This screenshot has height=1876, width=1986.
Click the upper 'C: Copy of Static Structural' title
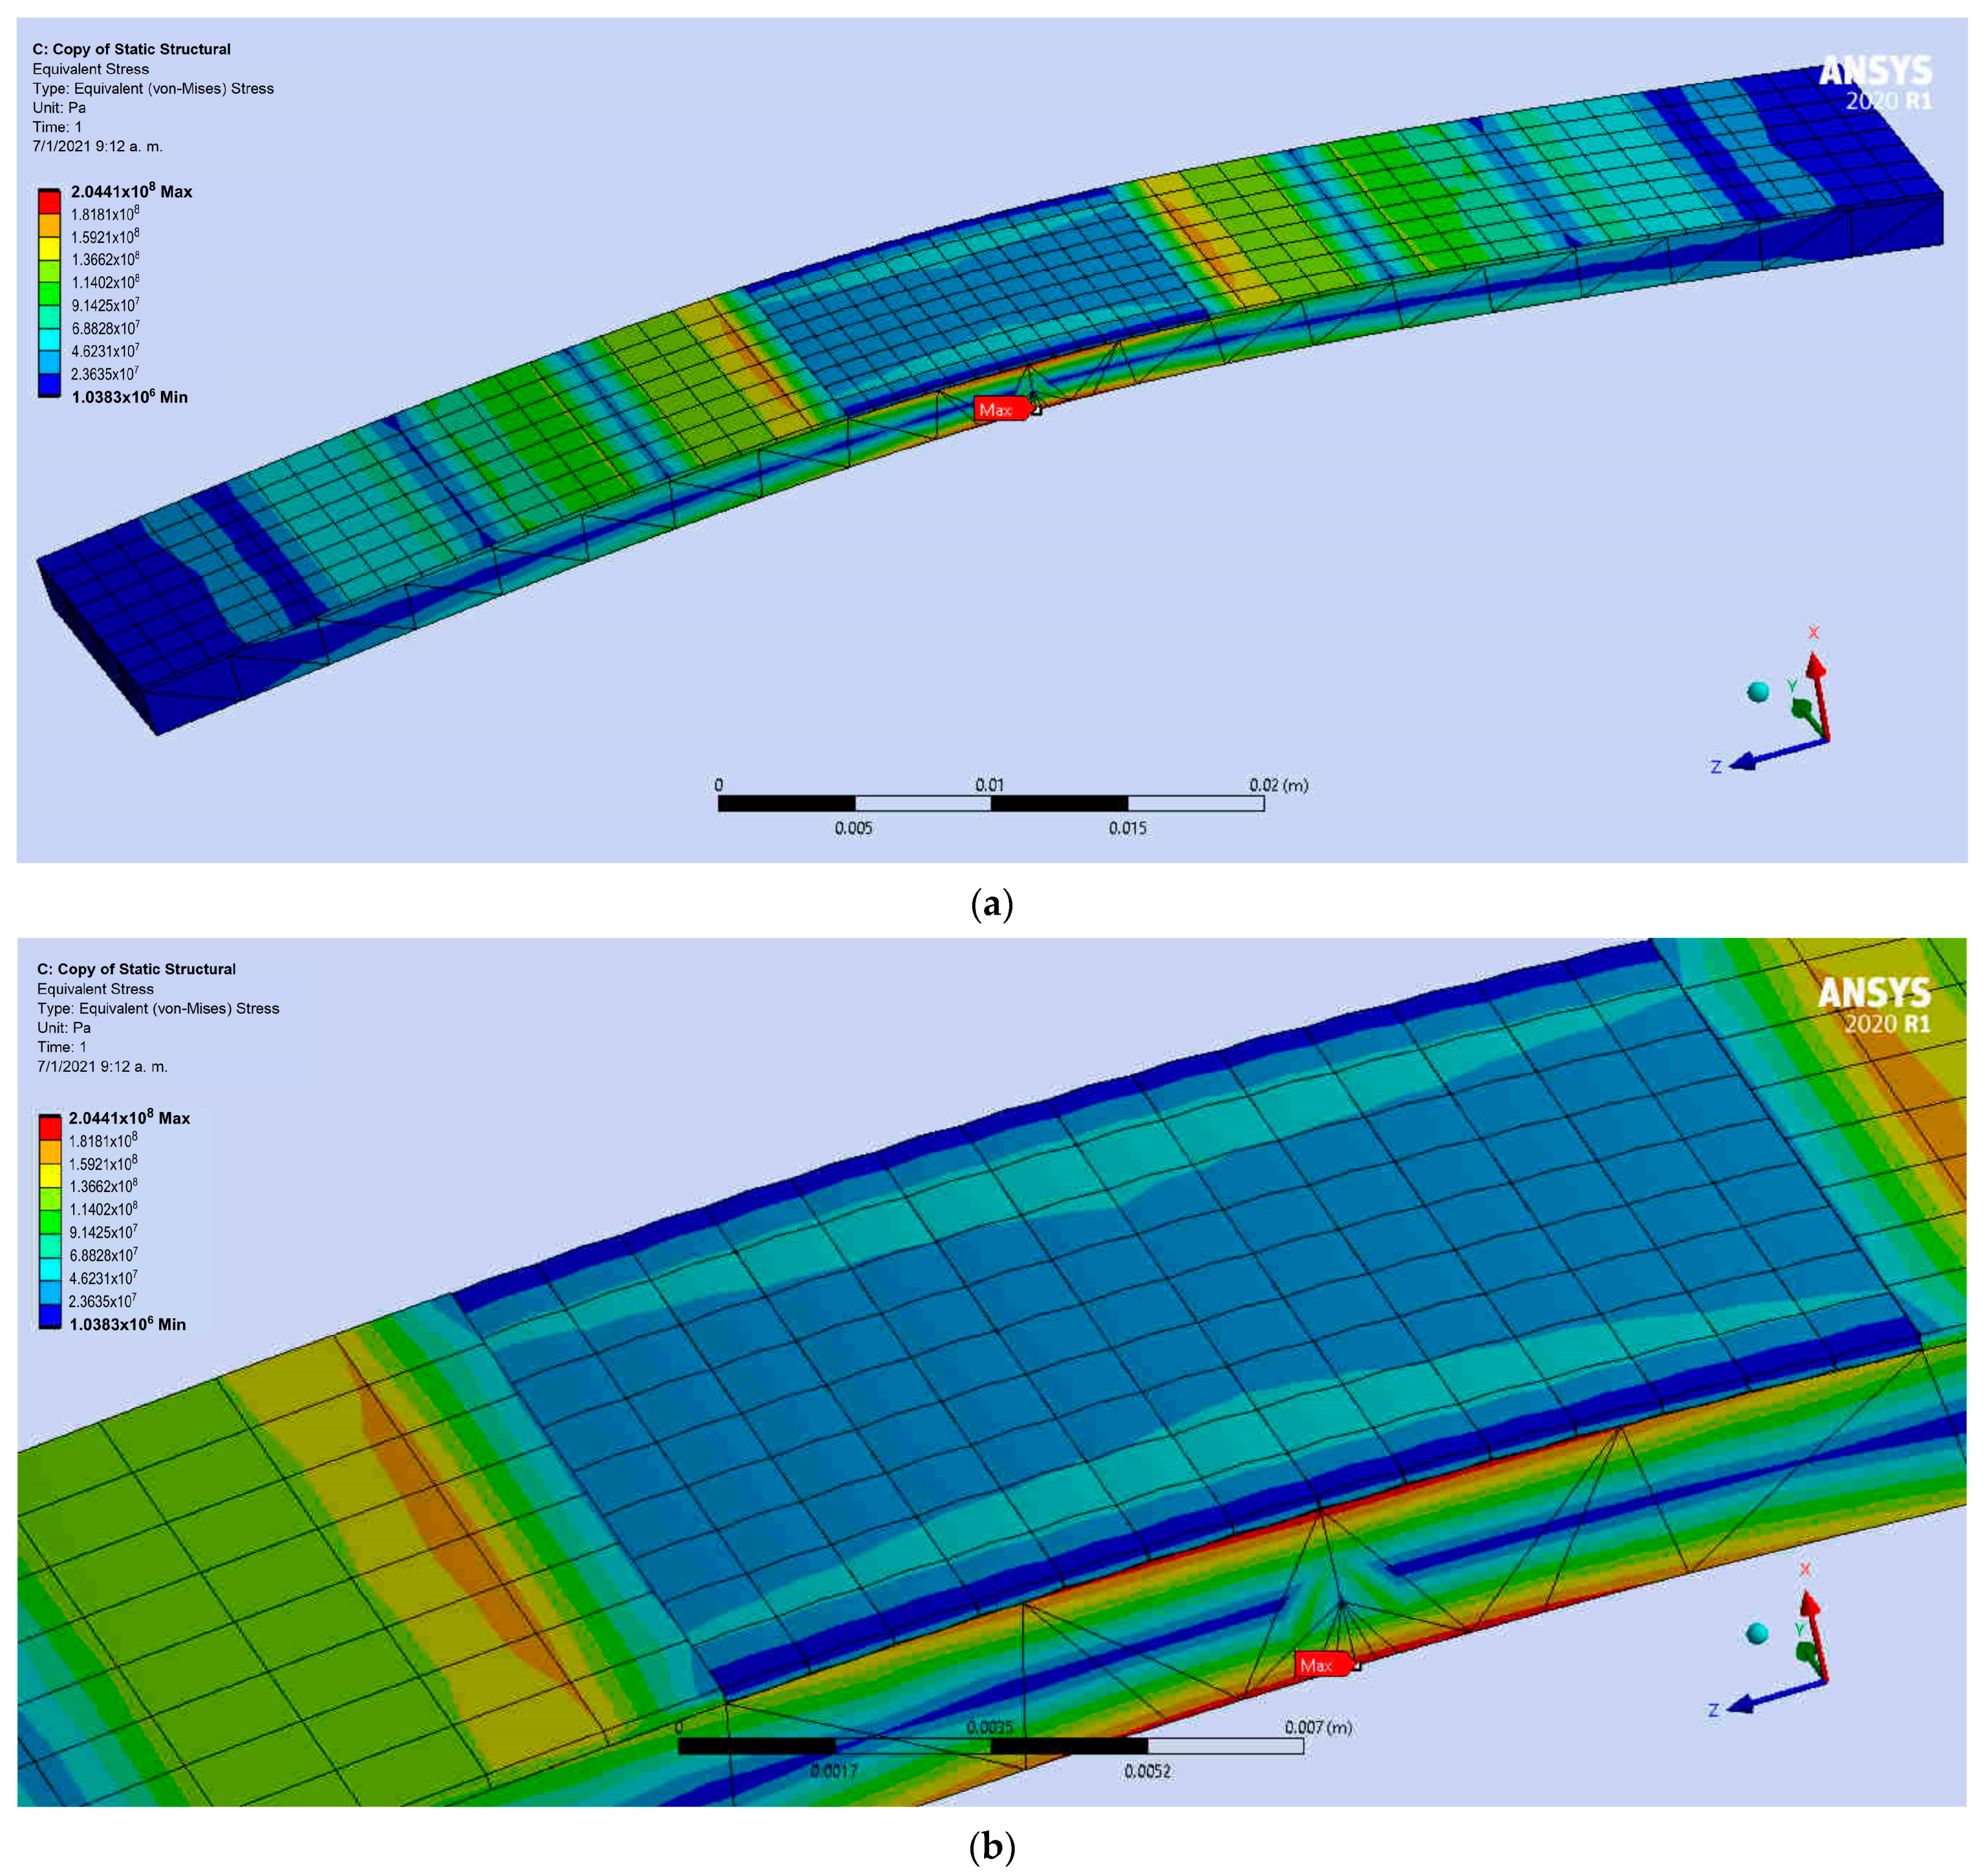pyautogui.click(x=131, y=49)
